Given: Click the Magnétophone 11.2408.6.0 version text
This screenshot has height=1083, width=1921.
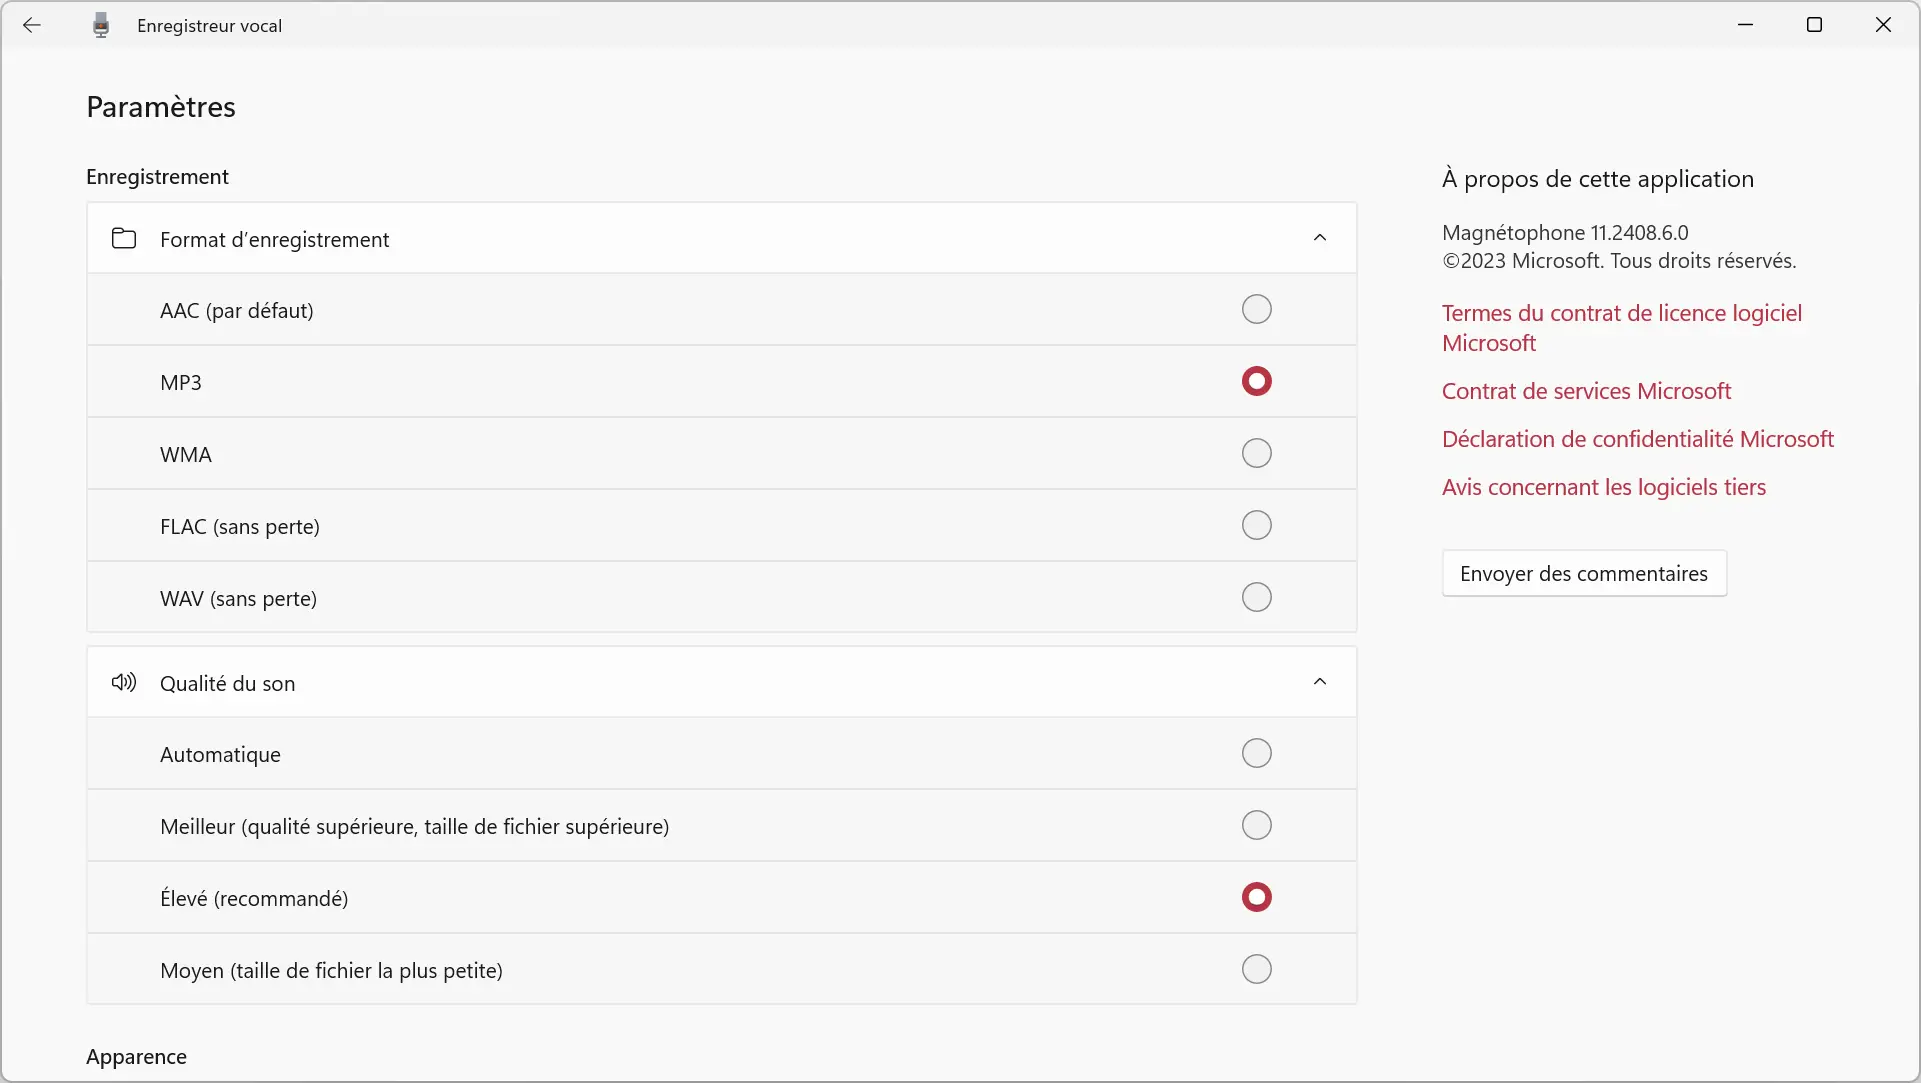Looking at the screenshot, I should [1565, 232].
